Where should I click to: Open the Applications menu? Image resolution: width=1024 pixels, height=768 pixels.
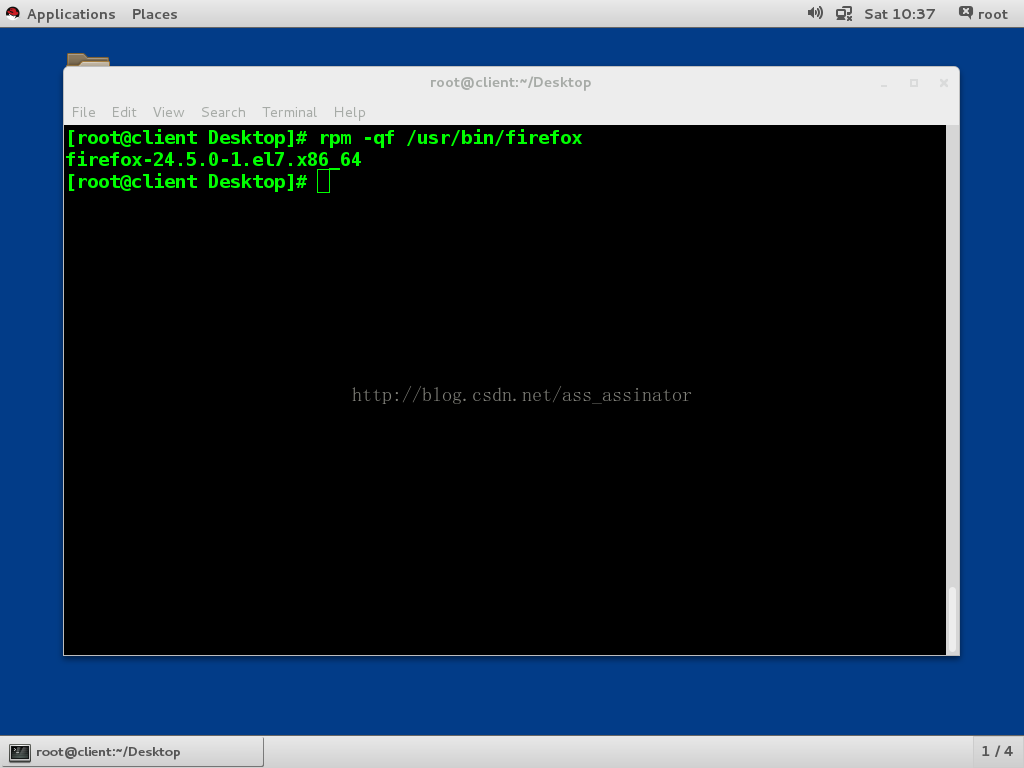coord(71,14)
